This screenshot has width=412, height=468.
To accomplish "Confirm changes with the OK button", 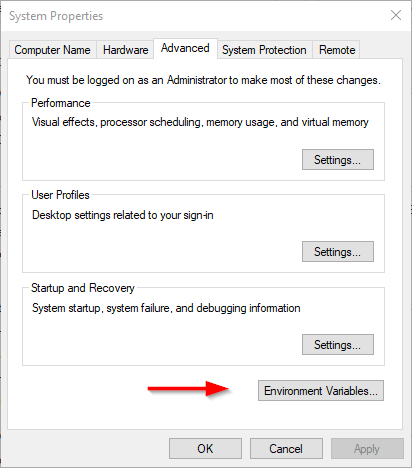I will [x=205, y=449].
